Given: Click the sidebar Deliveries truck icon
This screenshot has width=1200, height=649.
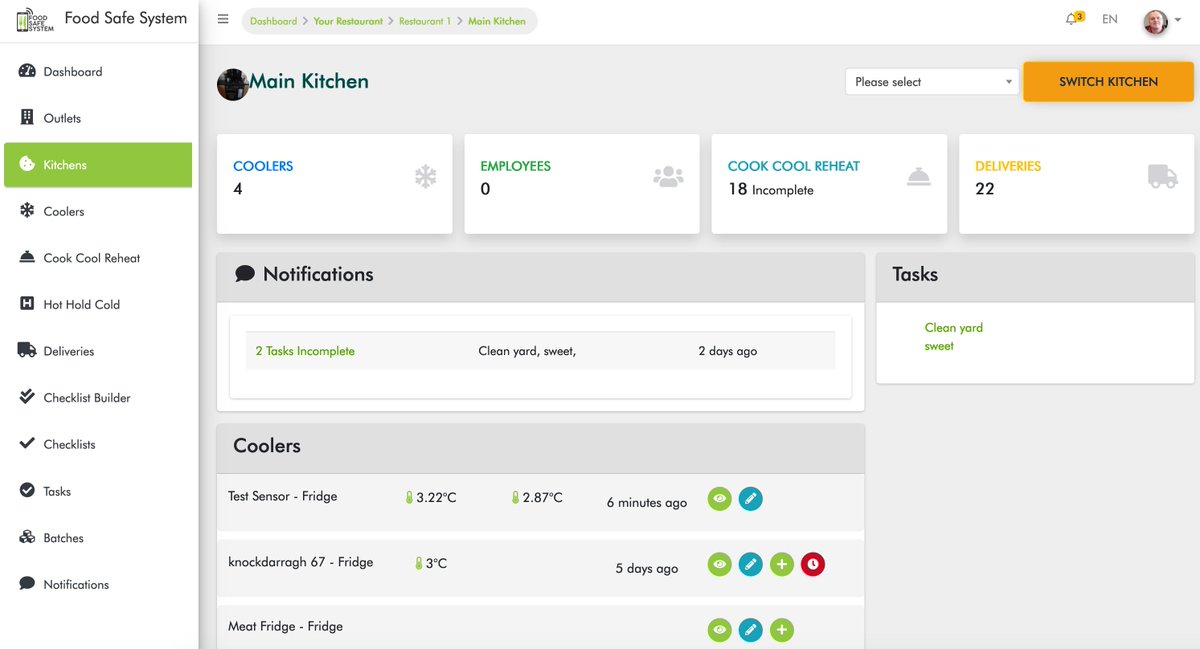Looking at the screenshot, I should pyautogui.click(x=27, y=350).
